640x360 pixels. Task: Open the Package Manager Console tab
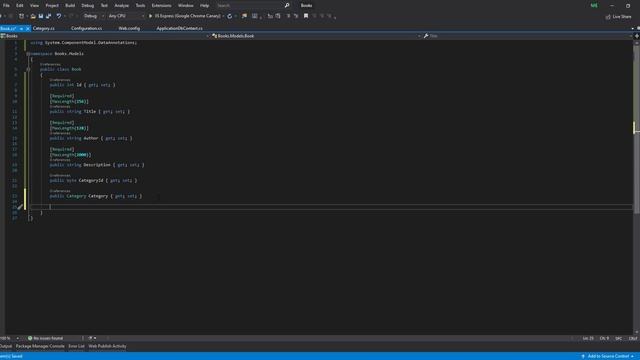pos(40,347)
